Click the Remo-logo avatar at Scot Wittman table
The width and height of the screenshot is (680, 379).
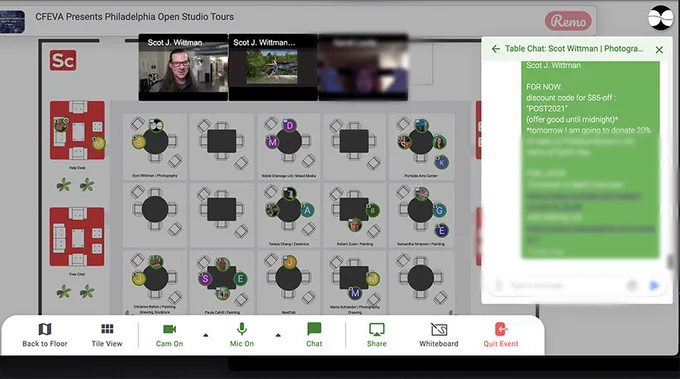(x=156, y=126)
